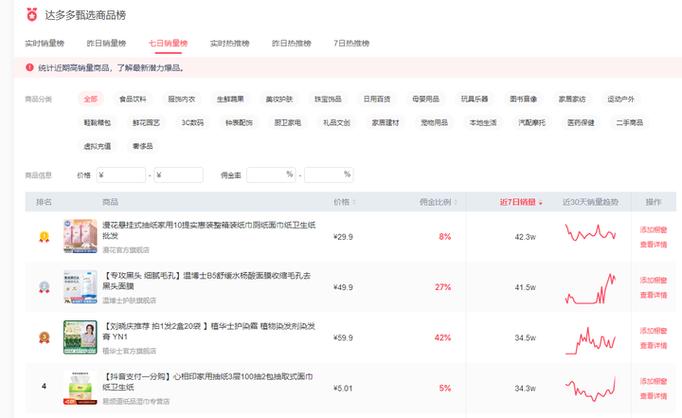
Task: Sort by 佣金比例 column arrow
Action: (455, 202)
